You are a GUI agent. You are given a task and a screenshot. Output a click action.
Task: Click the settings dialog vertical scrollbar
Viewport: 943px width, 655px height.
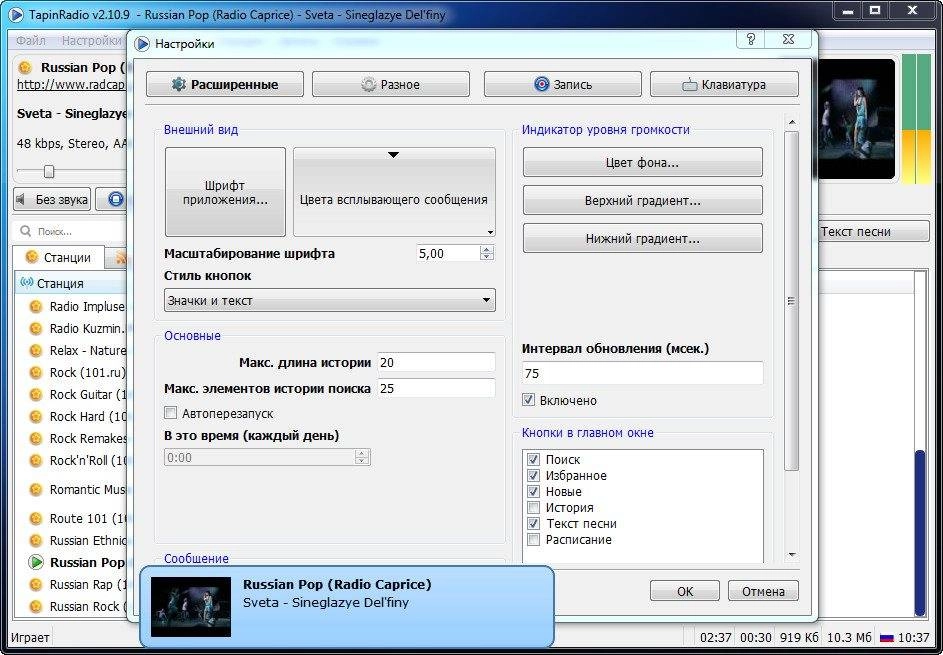pyautogui.click(x=792, y=301)
